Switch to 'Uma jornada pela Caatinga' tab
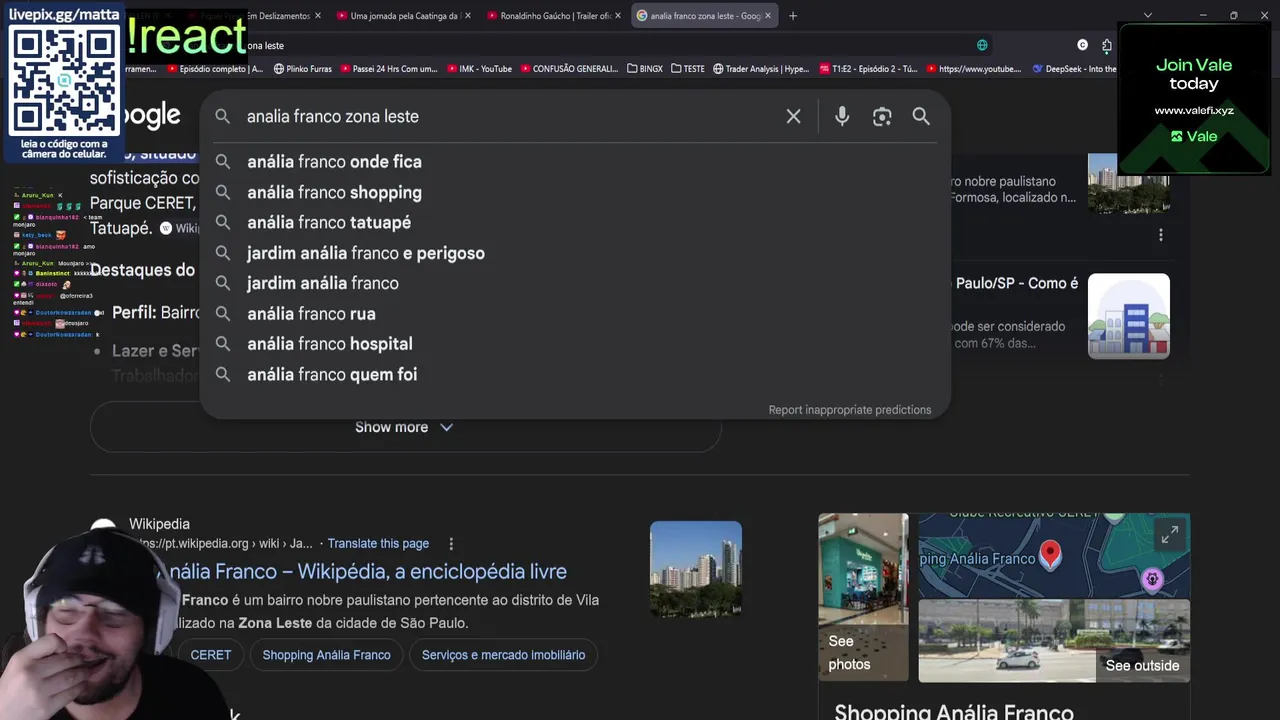 pos(404,16)
